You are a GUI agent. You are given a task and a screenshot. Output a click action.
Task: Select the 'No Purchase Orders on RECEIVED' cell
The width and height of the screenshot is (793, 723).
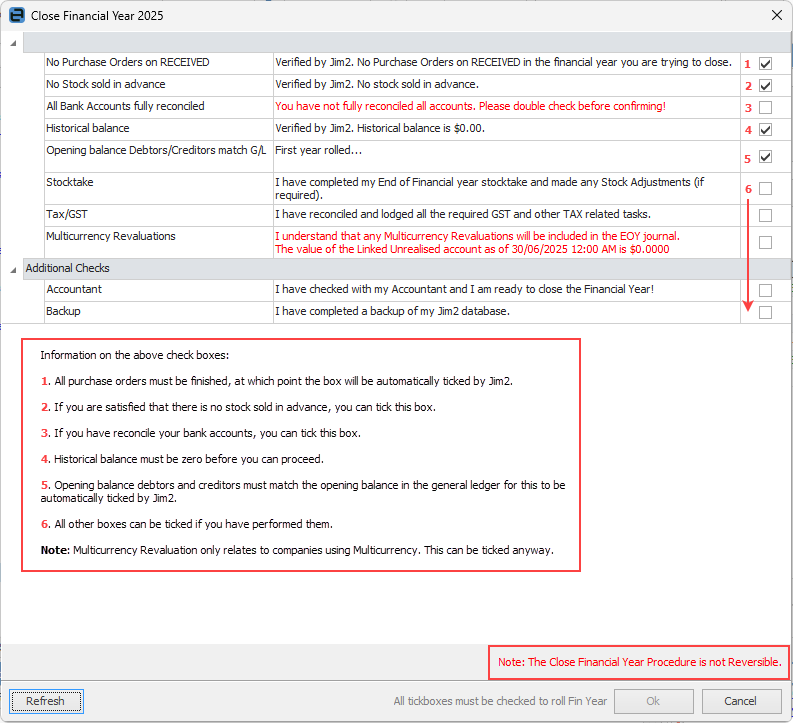point(159,64)
